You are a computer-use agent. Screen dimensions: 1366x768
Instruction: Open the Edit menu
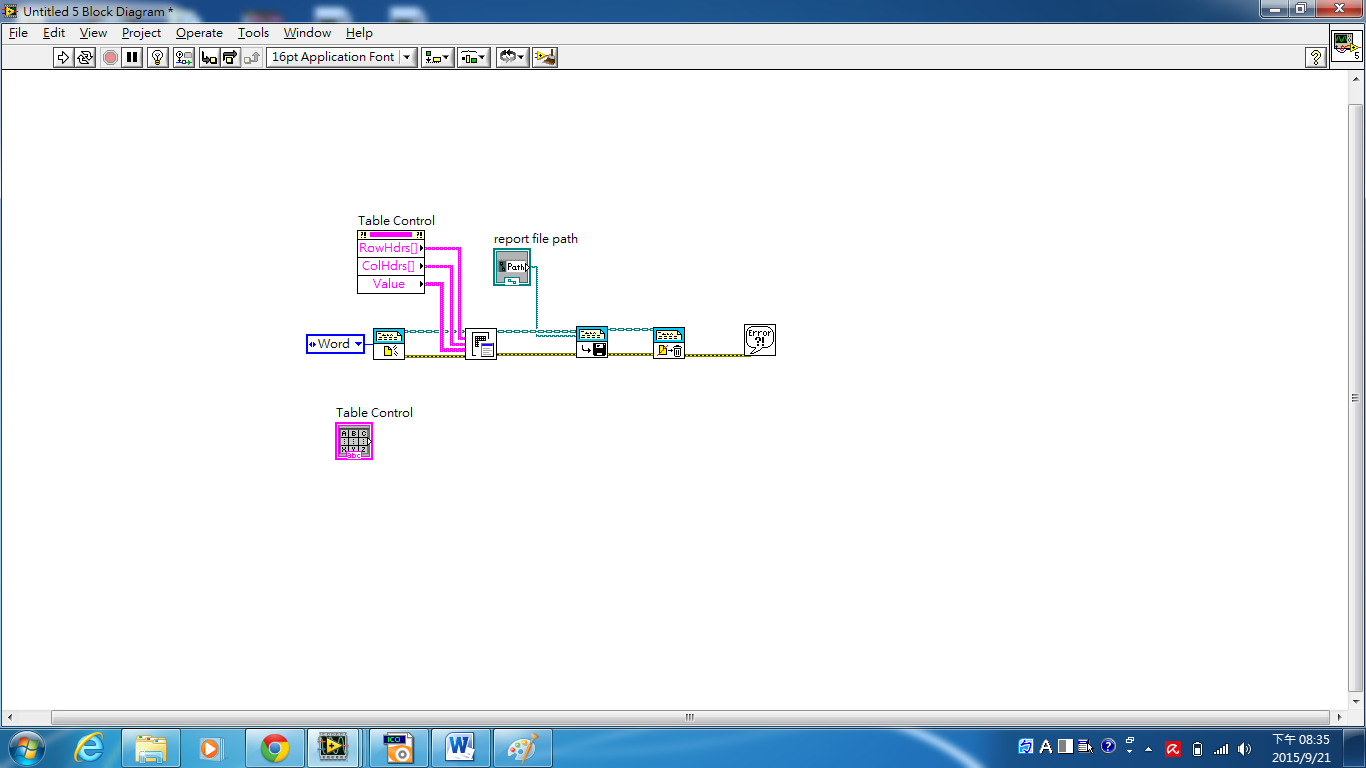(x=54, y=33)
